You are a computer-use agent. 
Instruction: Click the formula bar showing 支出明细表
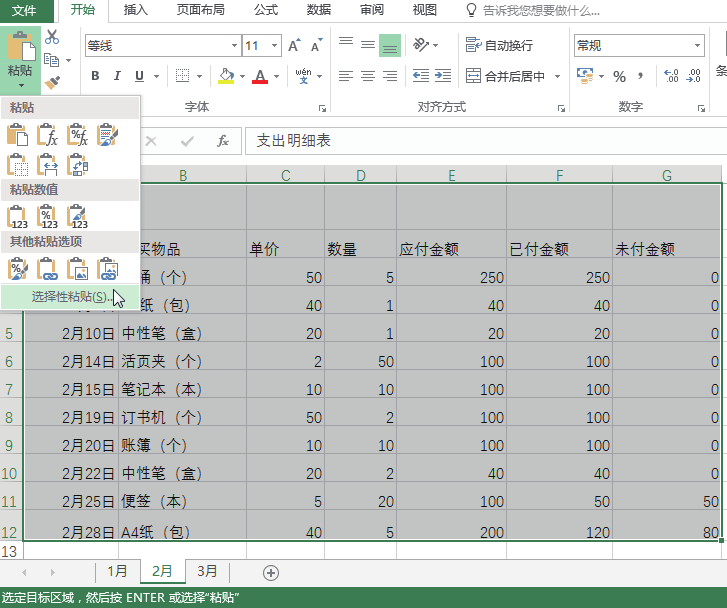486,141
